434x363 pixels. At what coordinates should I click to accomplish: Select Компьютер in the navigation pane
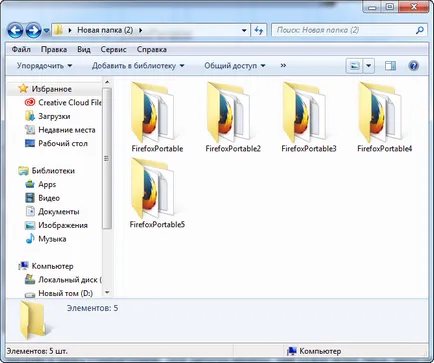52,266
